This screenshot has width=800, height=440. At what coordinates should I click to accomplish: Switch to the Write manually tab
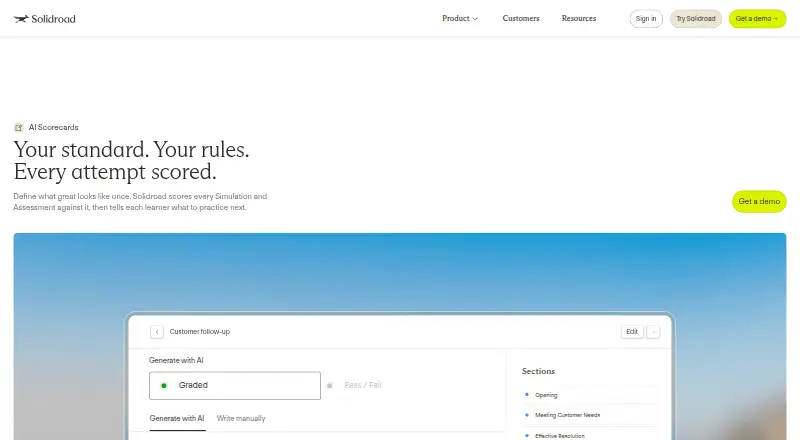[x=241, y=419]
